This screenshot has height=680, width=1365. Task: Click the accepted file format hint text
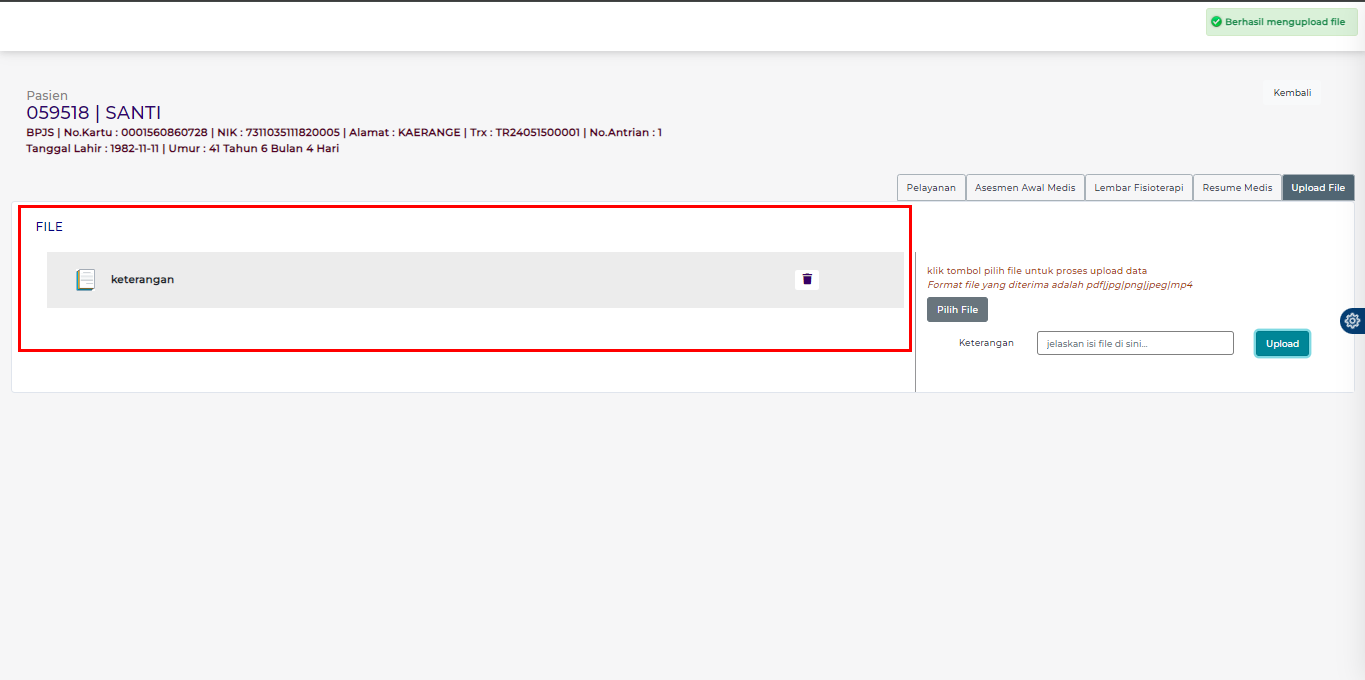click(1059, 285)
